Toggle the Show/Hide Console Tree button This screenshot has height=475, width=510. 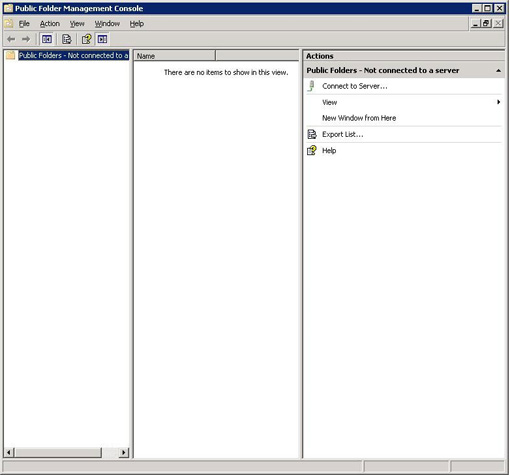click(x=47, y=39)
